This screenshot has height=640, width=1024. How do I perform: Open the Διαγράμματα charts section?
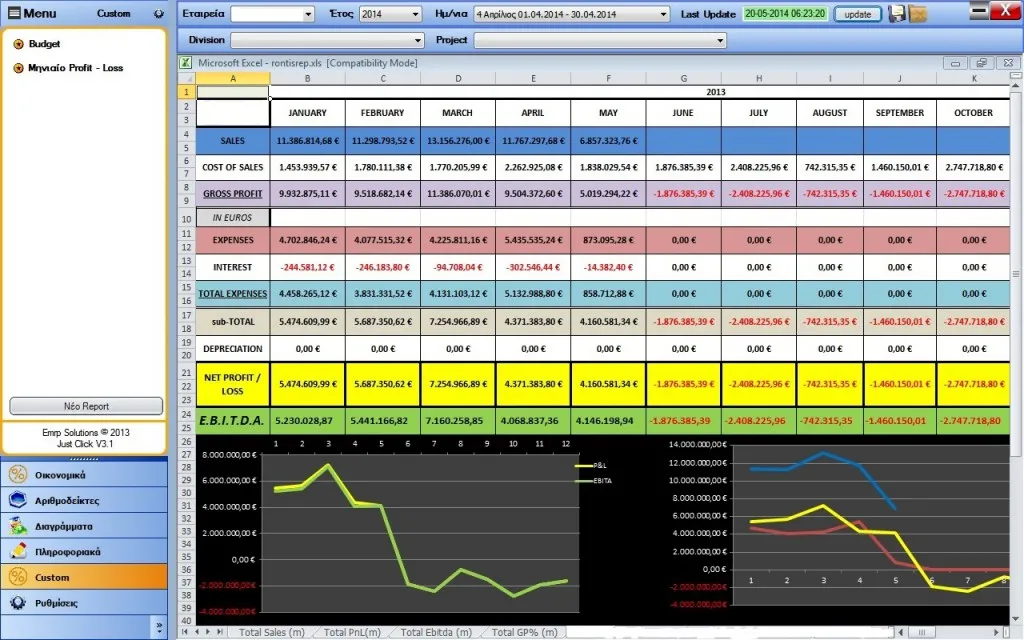pos(84,526)
